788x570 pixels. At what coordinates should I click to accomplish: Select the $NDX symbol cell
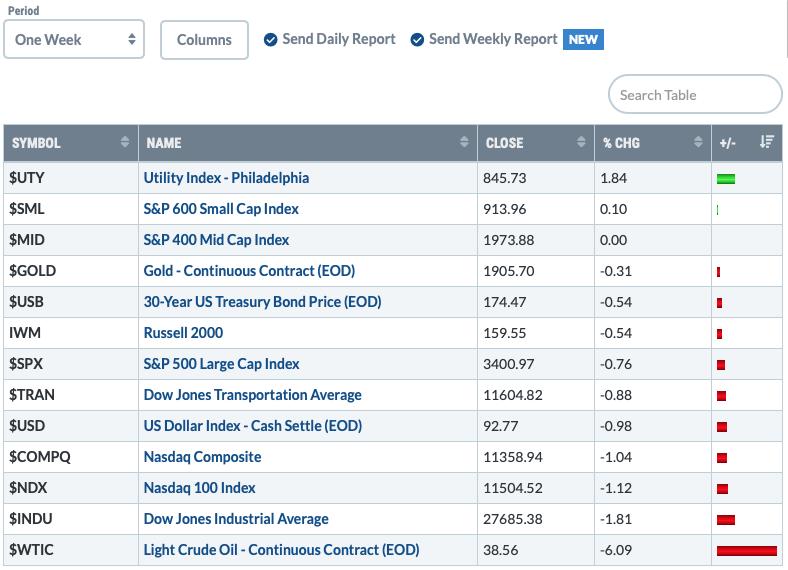pos(71,488)
